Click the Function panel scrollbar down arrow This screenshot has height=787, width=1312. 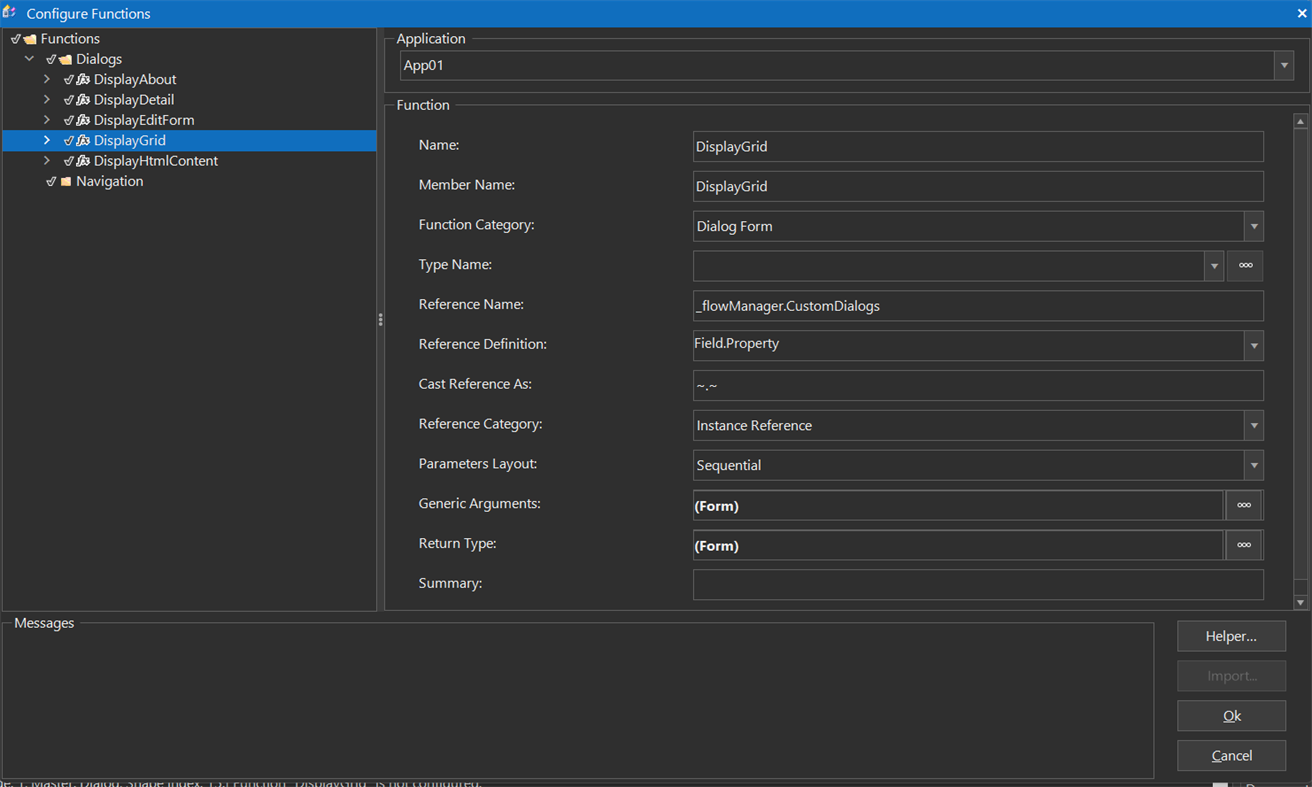1300,603
